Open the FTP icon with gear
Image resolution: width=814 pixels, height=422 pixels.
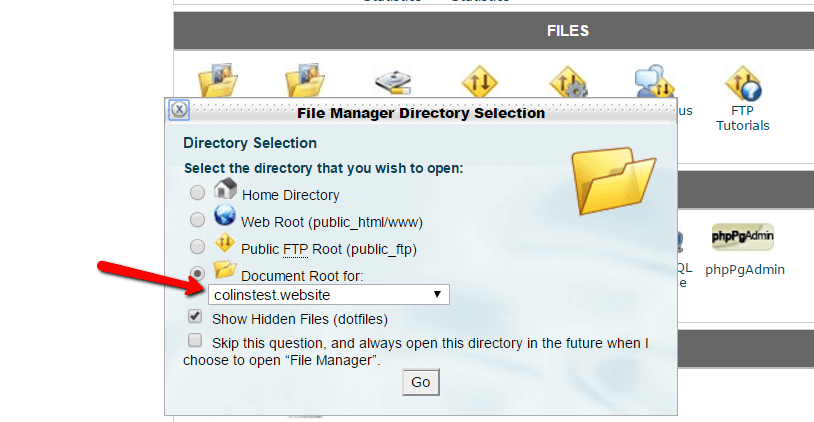tap(568, 82)
